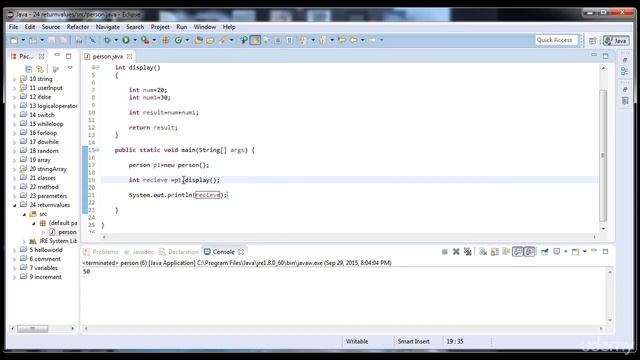The image size is (640, 360).
Task: Open the Navigate menu
Action: pos(108,27)
